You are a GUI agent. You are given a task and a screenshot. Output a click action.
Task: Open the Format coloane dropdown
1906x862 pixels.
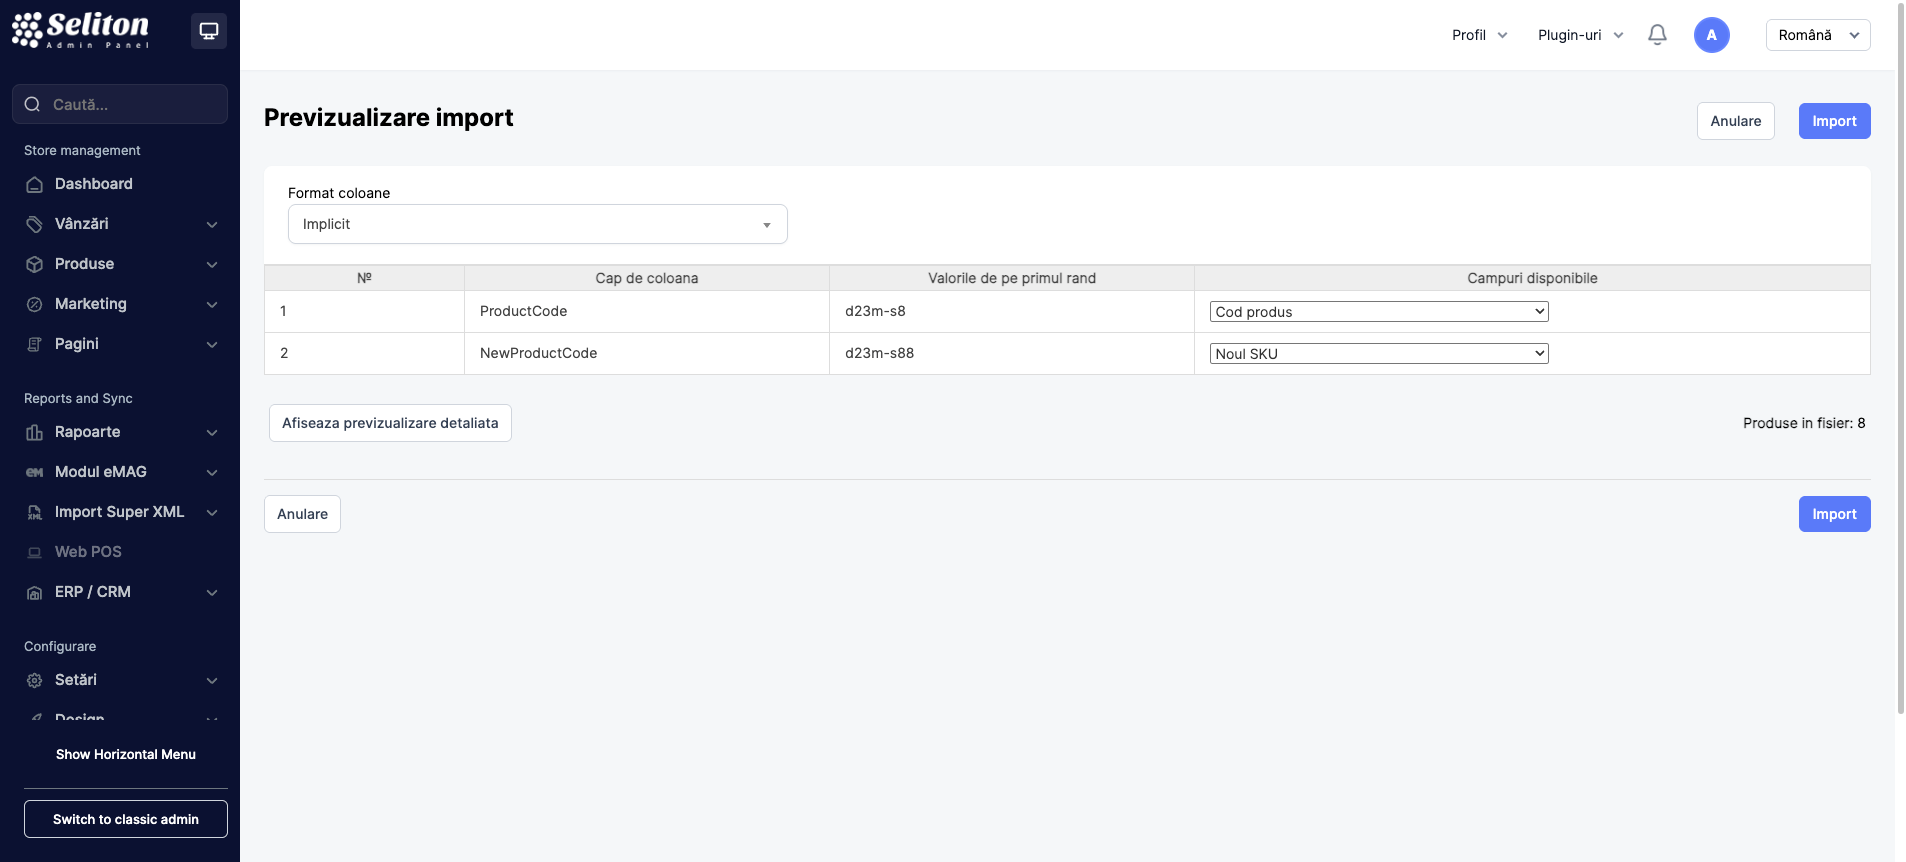537,224
